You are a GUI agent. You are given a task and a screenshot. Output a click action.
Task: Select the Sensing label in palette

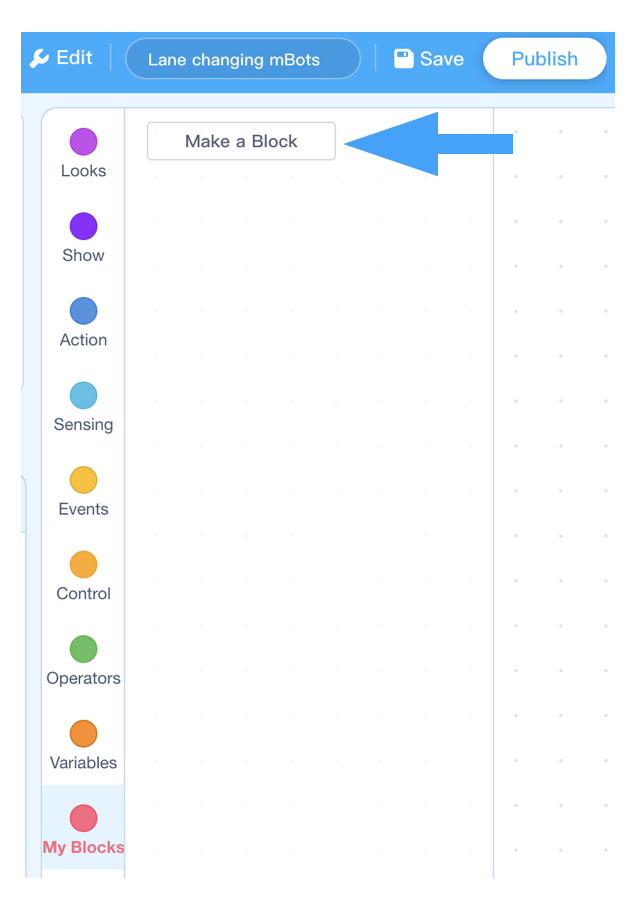[x=83, y=424]
